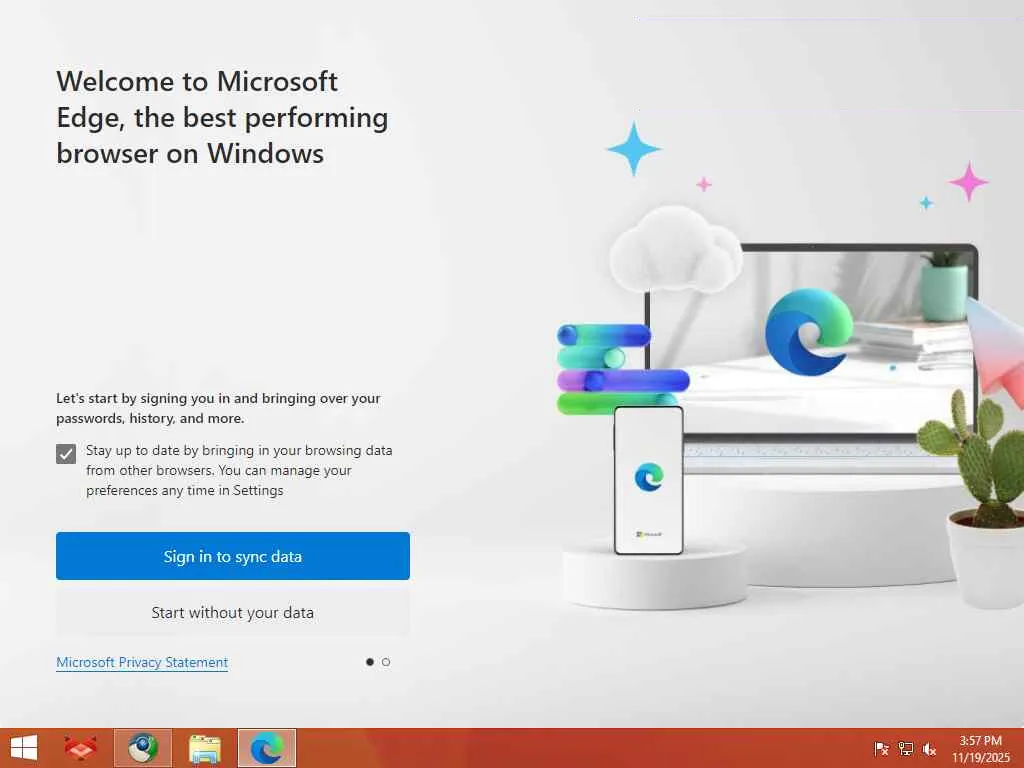
Task: Click the "Stay up to date" checkbox label
Action: (x=239, y=470)
